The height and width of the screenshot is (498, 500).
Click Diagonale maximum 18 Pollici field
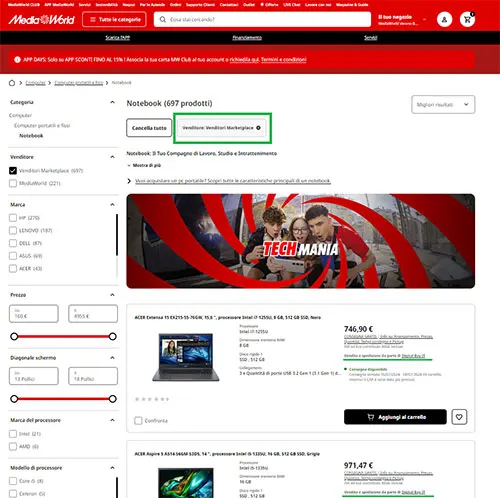coord(93,376)
